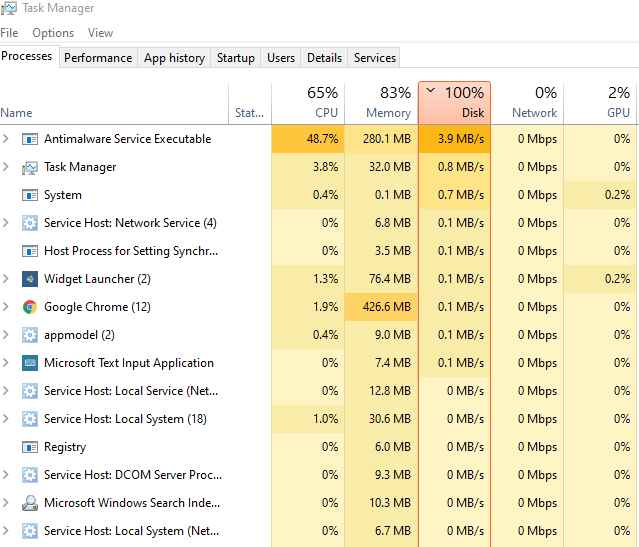Image resolution: width=639 pixels, height=547 pixels.
Task: Click the Antimalware Service Executable process icon
Action: coord(30,139)
